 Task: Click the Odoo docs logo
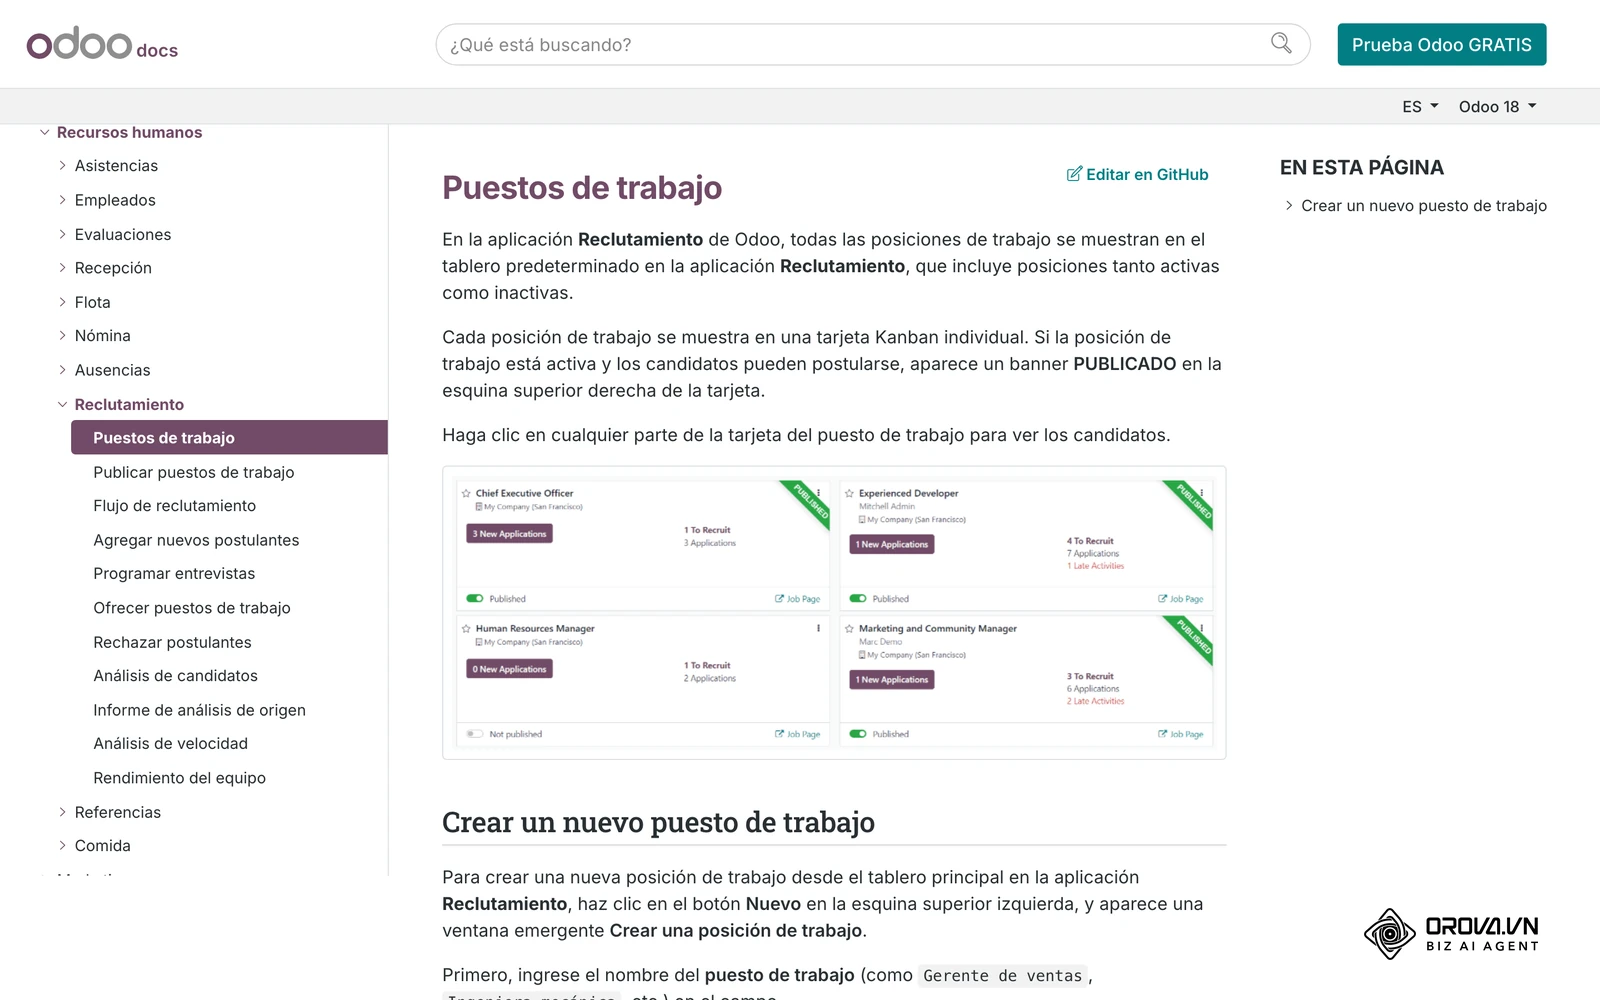coord(102,45)
